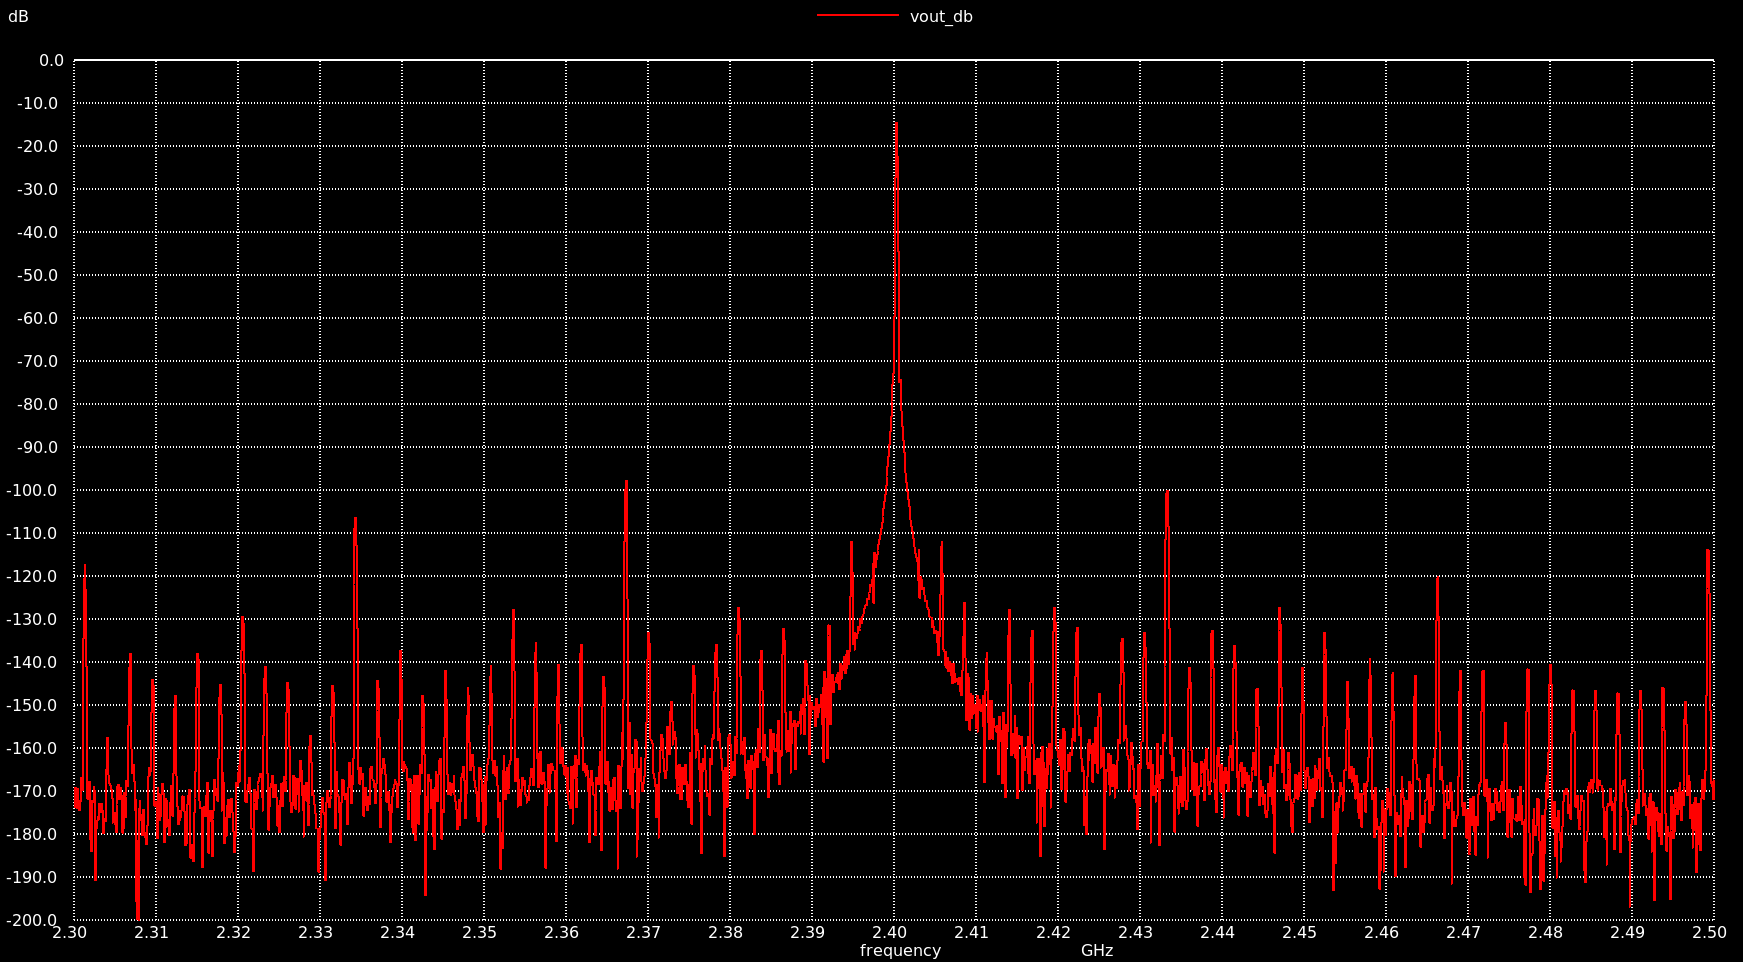Click the 2.49 x-axis tick label
Image resolution: width=1743 pixels, height=962 pixels.
click(x=1628, y=933)
